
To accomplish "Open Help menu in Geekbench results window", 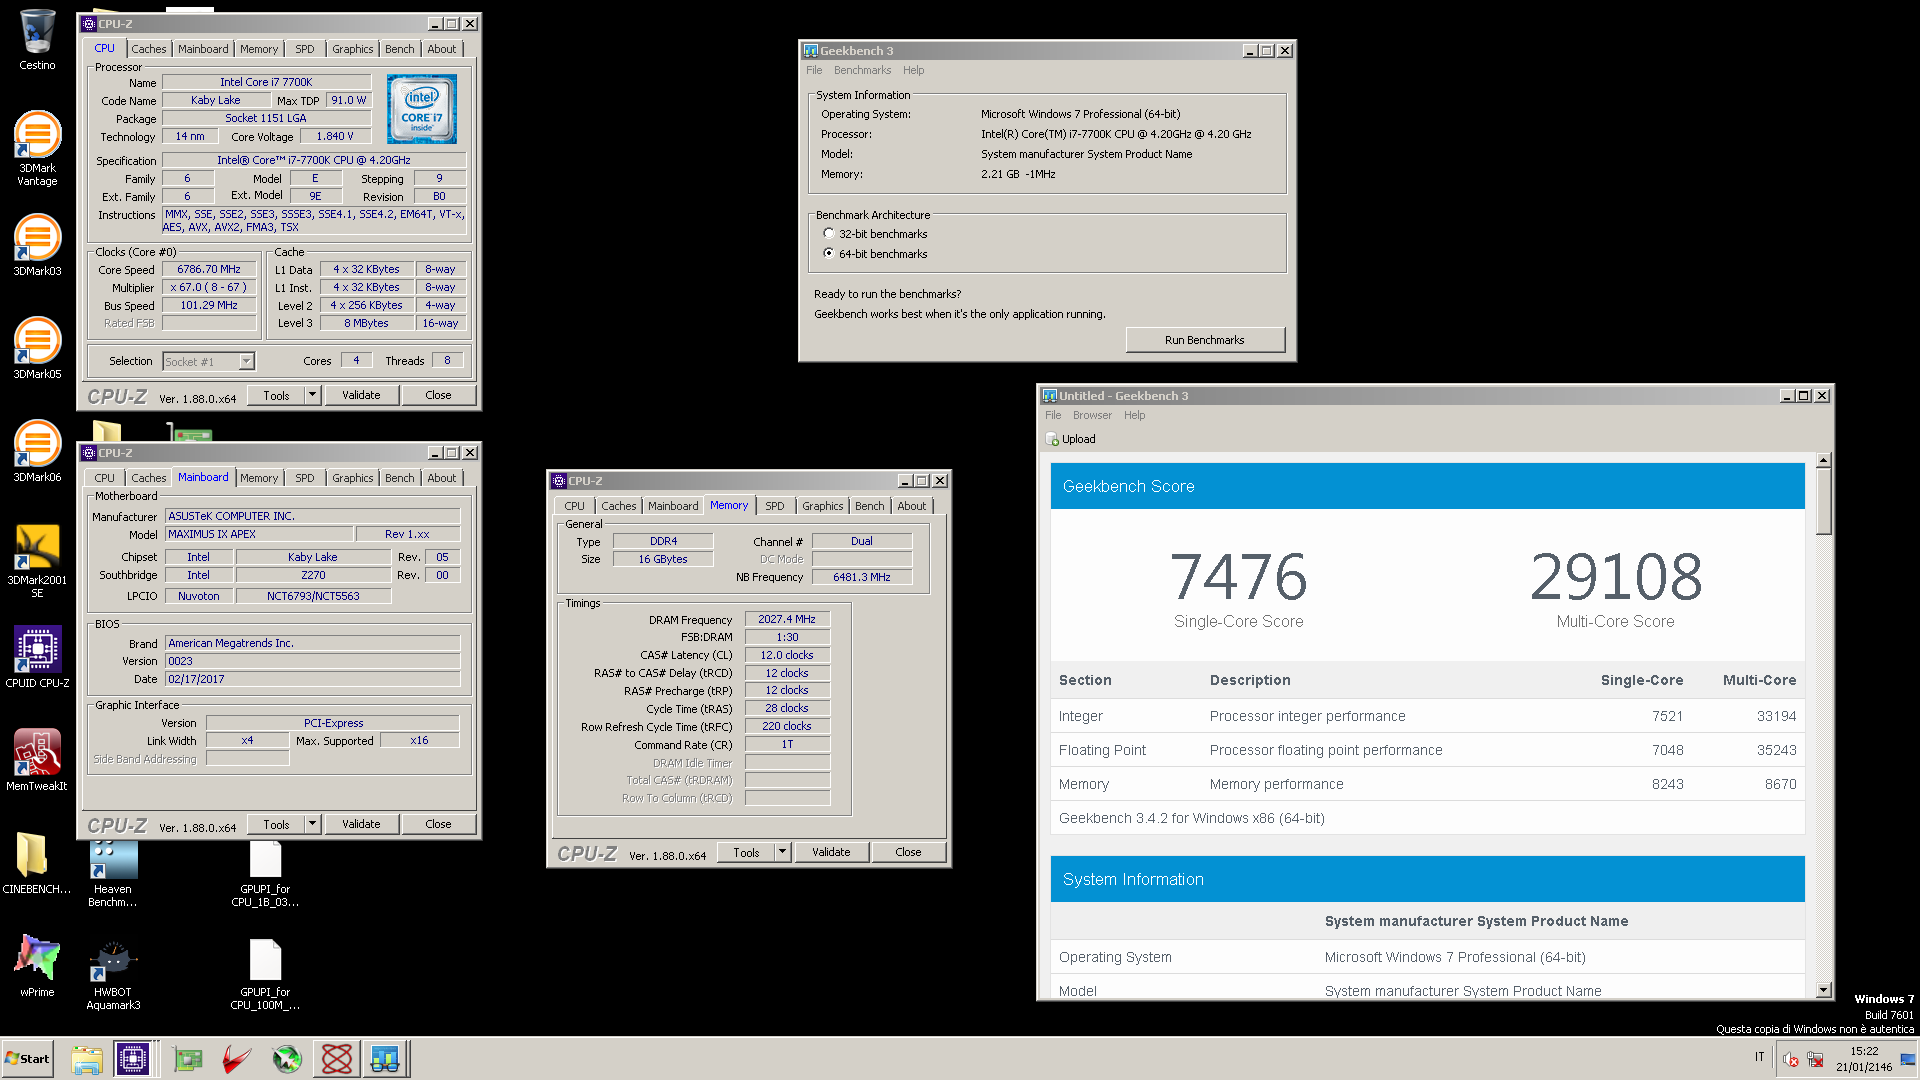I will click(x=1134, y=415).
